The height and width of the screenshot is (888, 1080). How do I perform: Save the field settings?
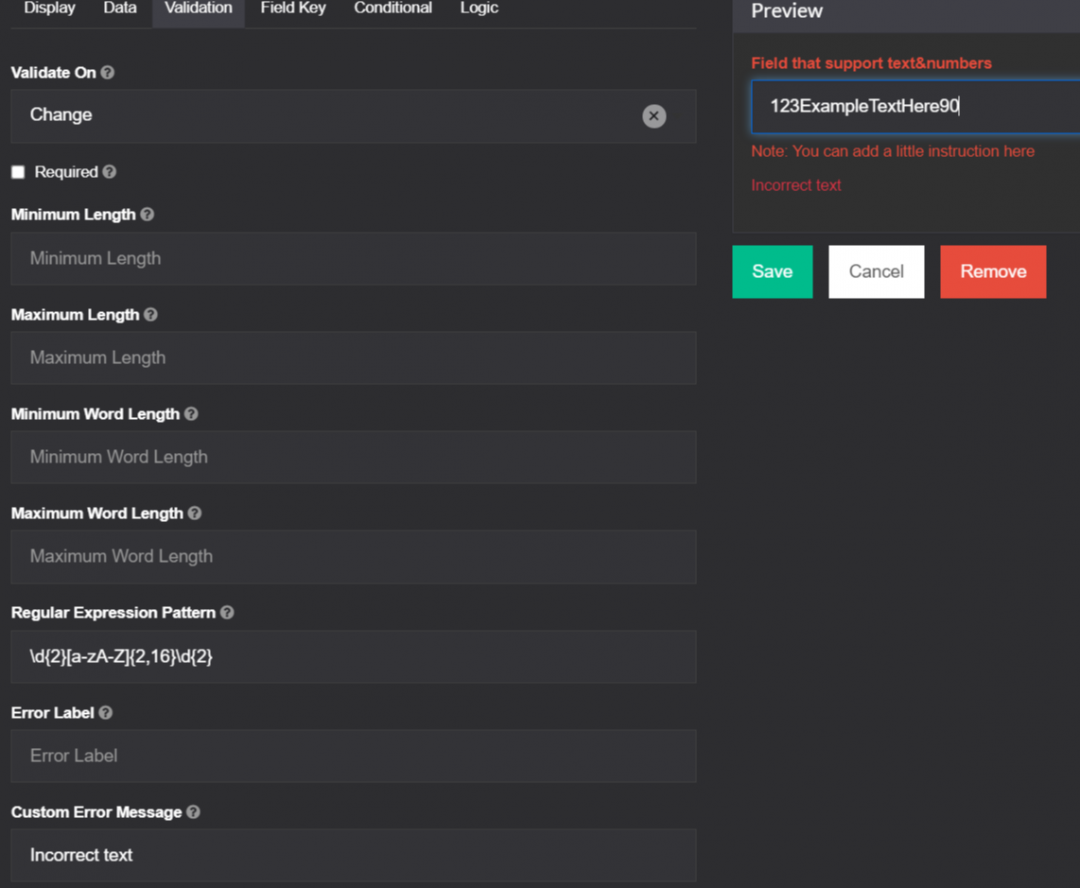pos(772,271)
